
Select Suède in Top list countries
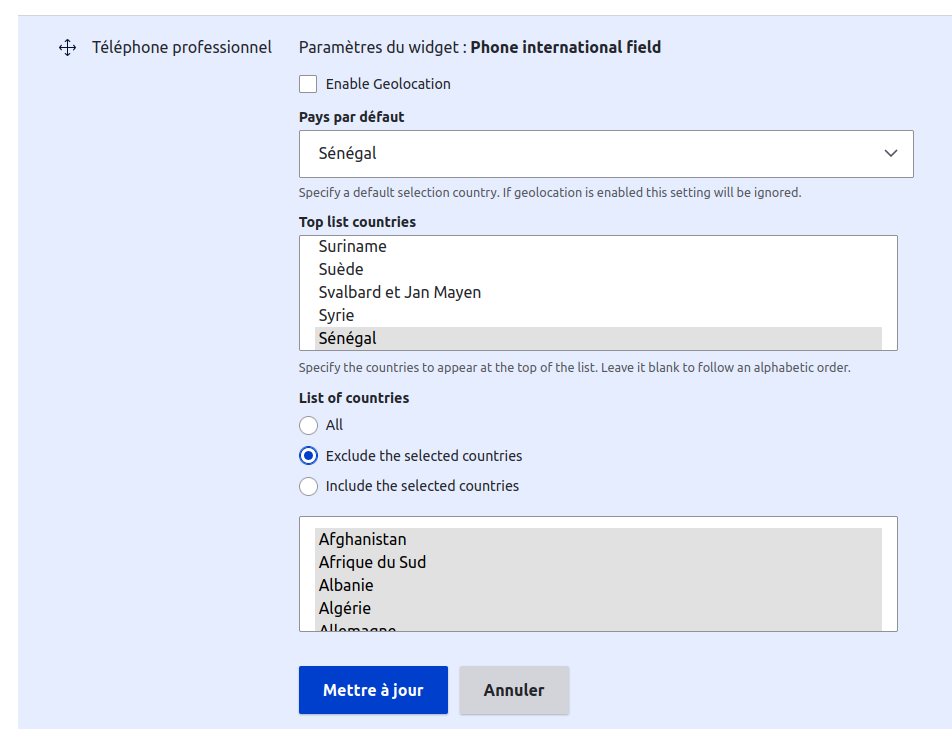(339, 269)
